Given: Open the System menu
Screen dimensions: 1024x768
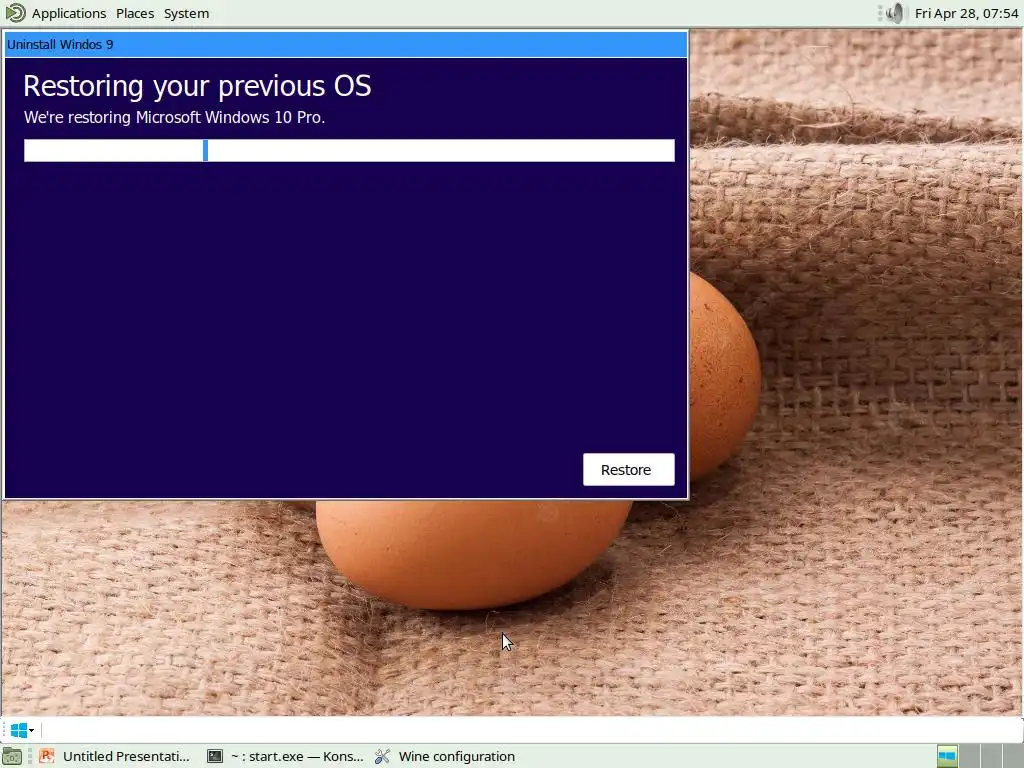Looking at the screenshot, I should [x=186, y=13].
